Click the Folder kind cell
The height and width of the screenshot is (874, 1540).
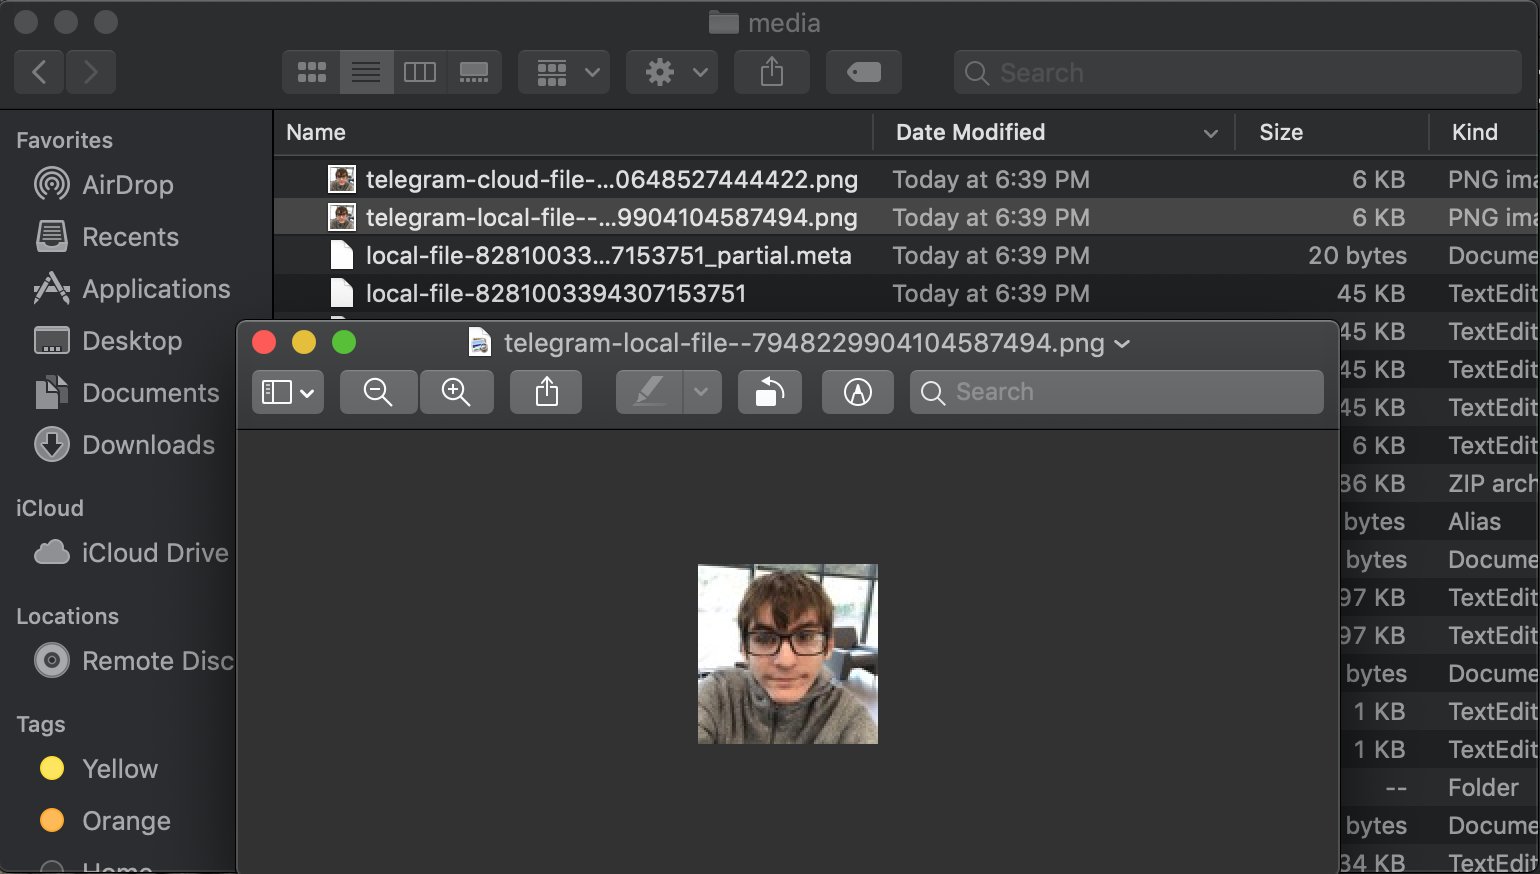pyautogui.click(x=1483, y=788)
